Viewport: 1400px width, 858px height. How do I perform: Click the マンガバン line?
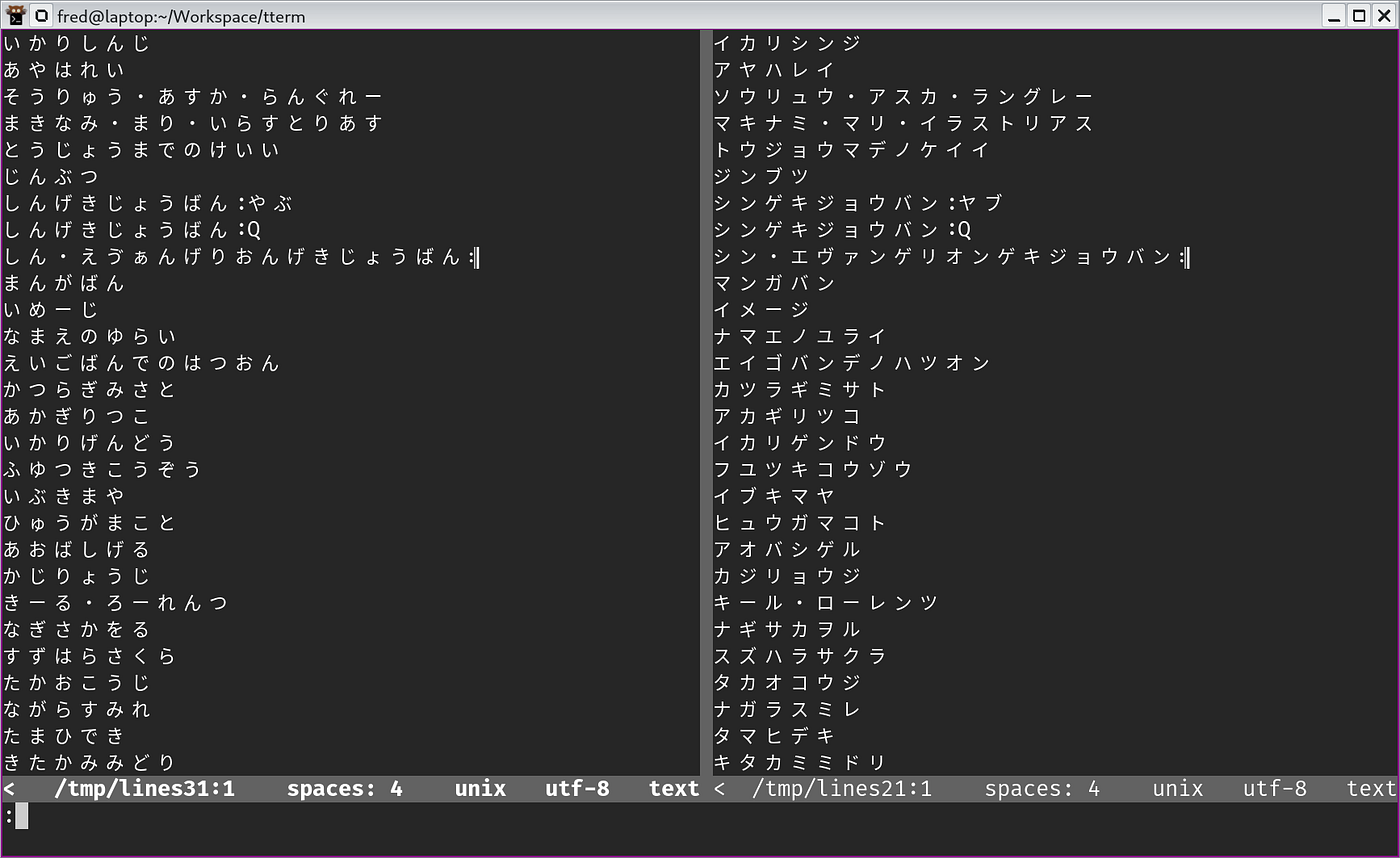[x=774, y=283]
